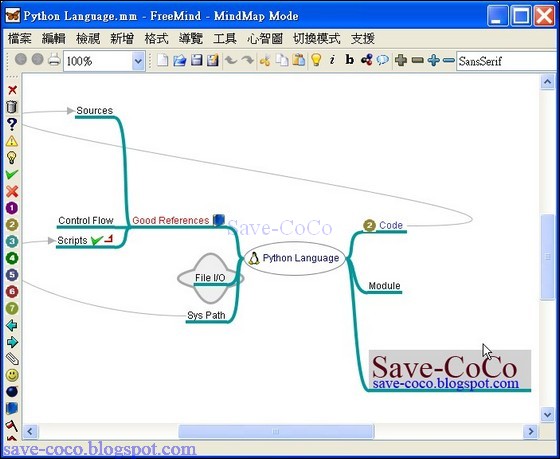Click the colored nodes toolbar icon

(366, 60)
